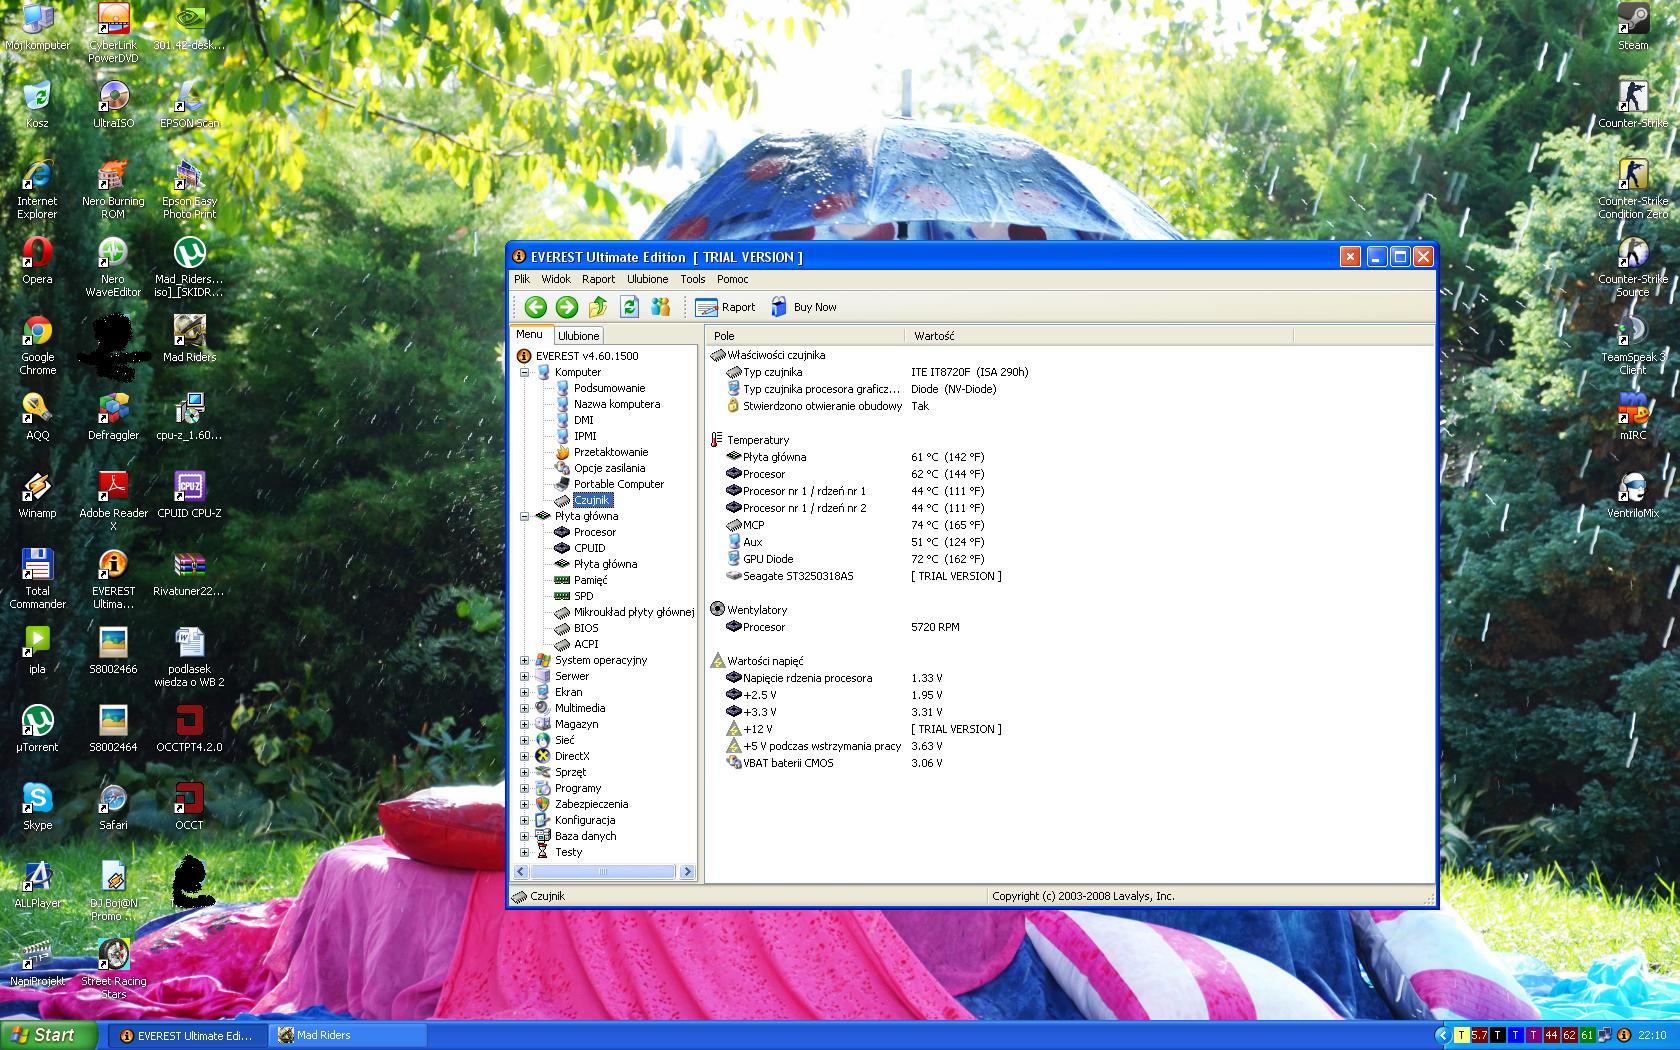Select CPUID under Płyta główna
Viewport: 1680px width, 1050px height.
(590, 548)
